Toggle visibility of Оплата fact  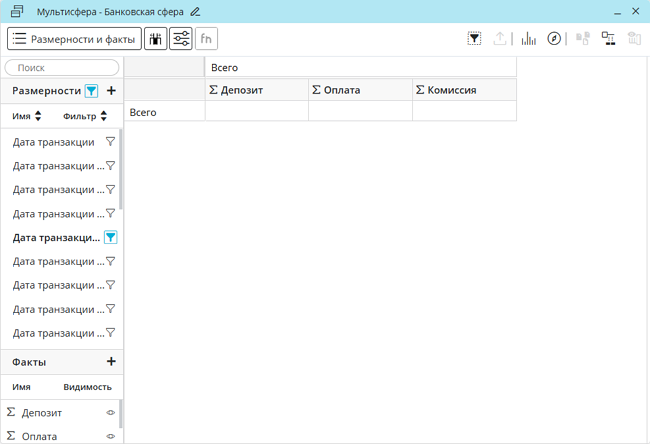coord(111,437)
